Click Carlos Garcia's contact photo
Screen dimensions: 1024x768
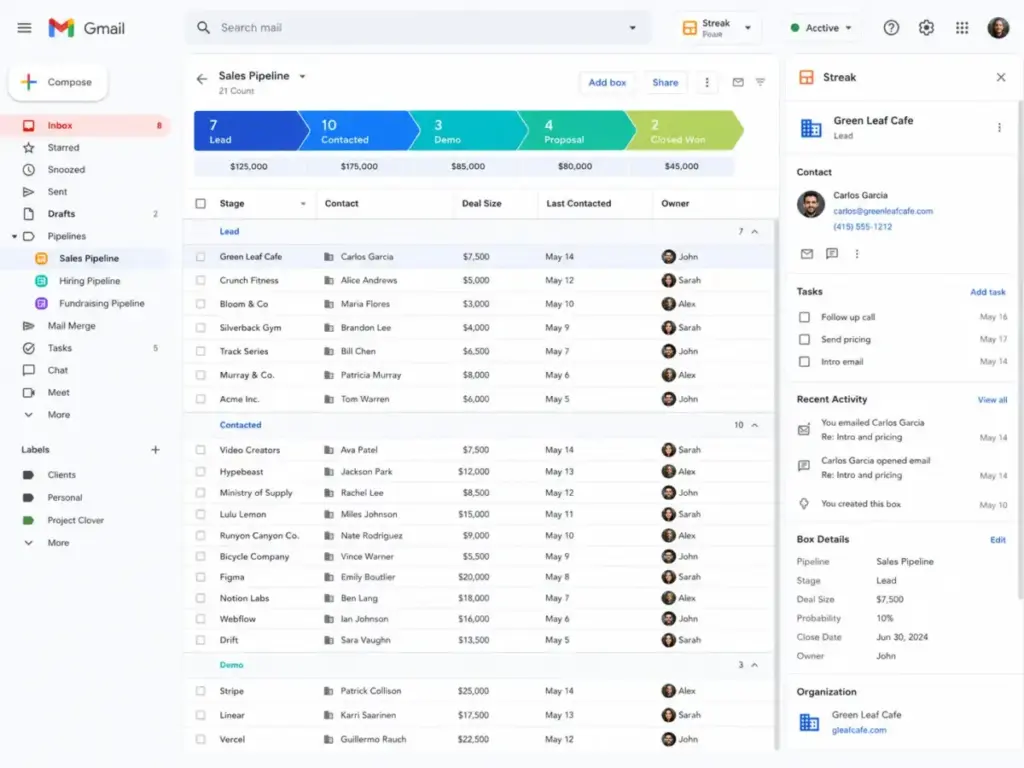coord(810,204)
